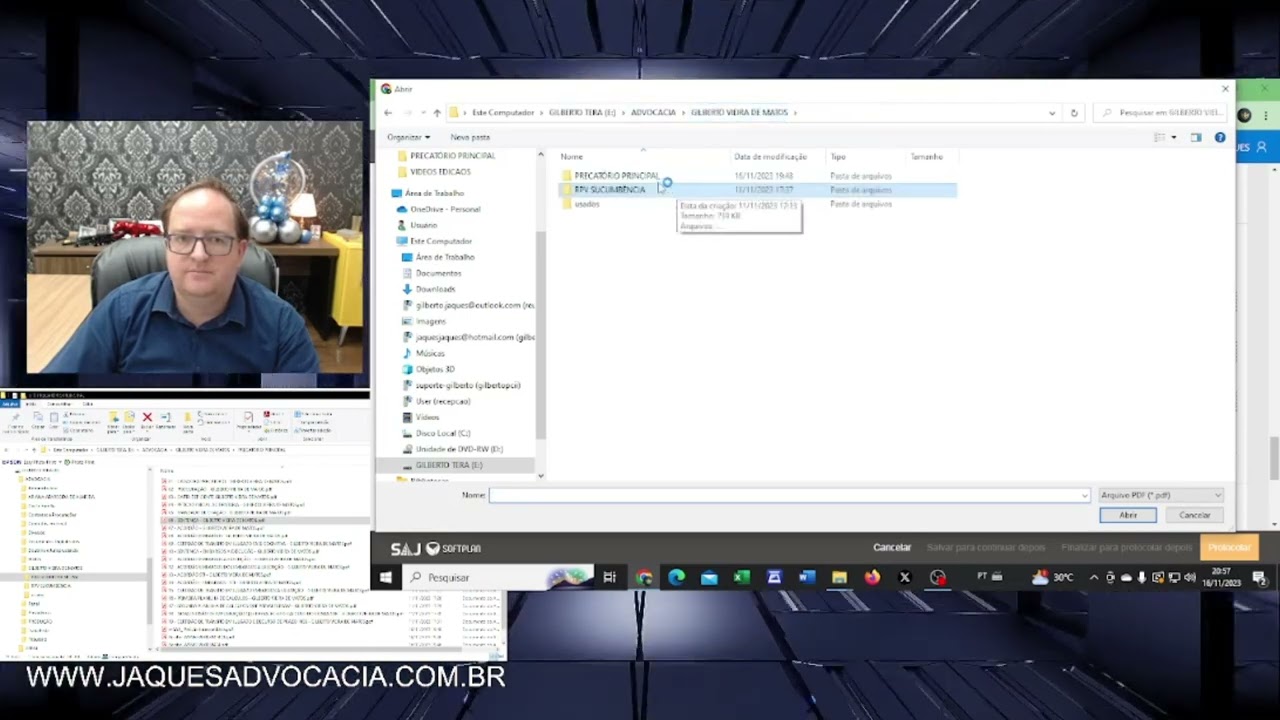Image resolution: width=1280 pixels, height=720 pixels.
Task: Open File Explorer from the taskbar
Action: point(839,577)
